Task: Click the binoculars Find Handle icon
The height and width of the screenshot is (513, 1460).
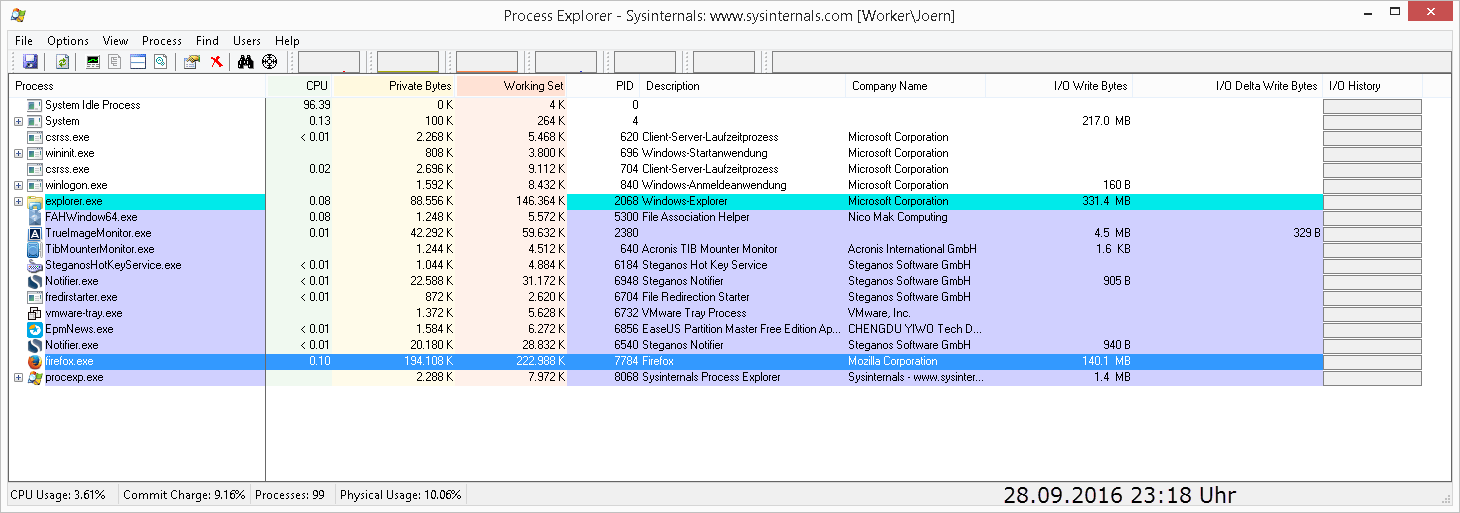Action: point(246,62)
